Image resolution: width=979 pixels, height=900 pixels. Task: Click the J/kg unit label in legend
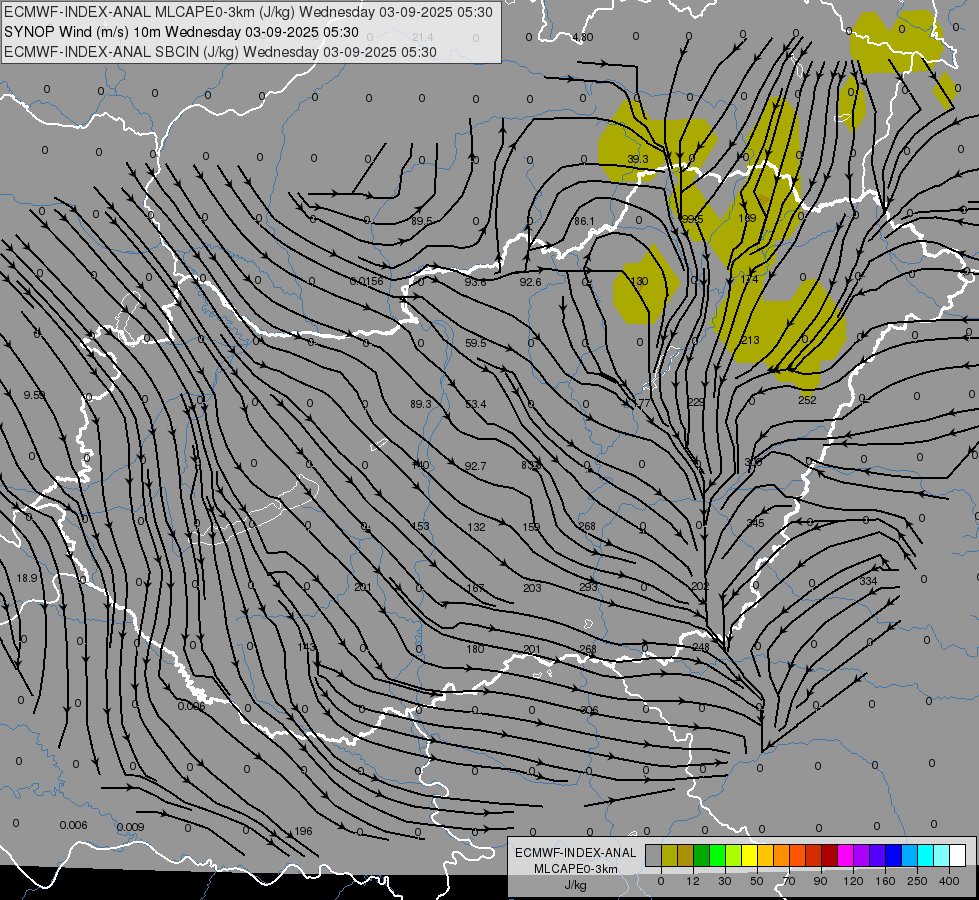pyautogui.click(x=575, y=885)
